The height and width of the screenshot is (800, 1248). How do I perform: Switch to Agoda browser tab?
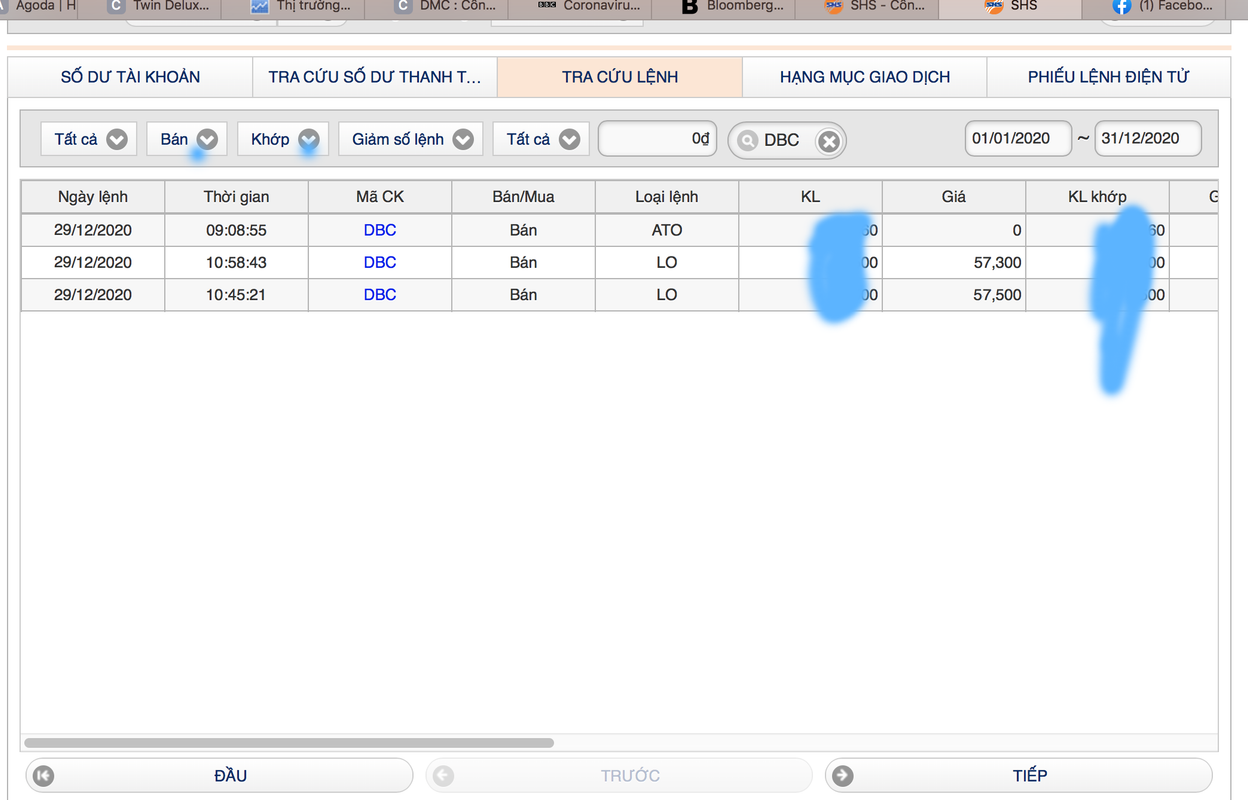point(38,8)
